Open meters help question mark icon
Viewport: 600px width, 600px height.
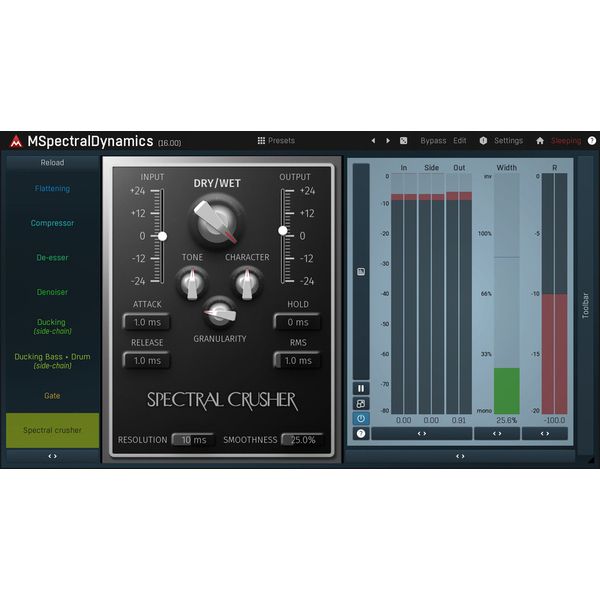pos(361,434)
